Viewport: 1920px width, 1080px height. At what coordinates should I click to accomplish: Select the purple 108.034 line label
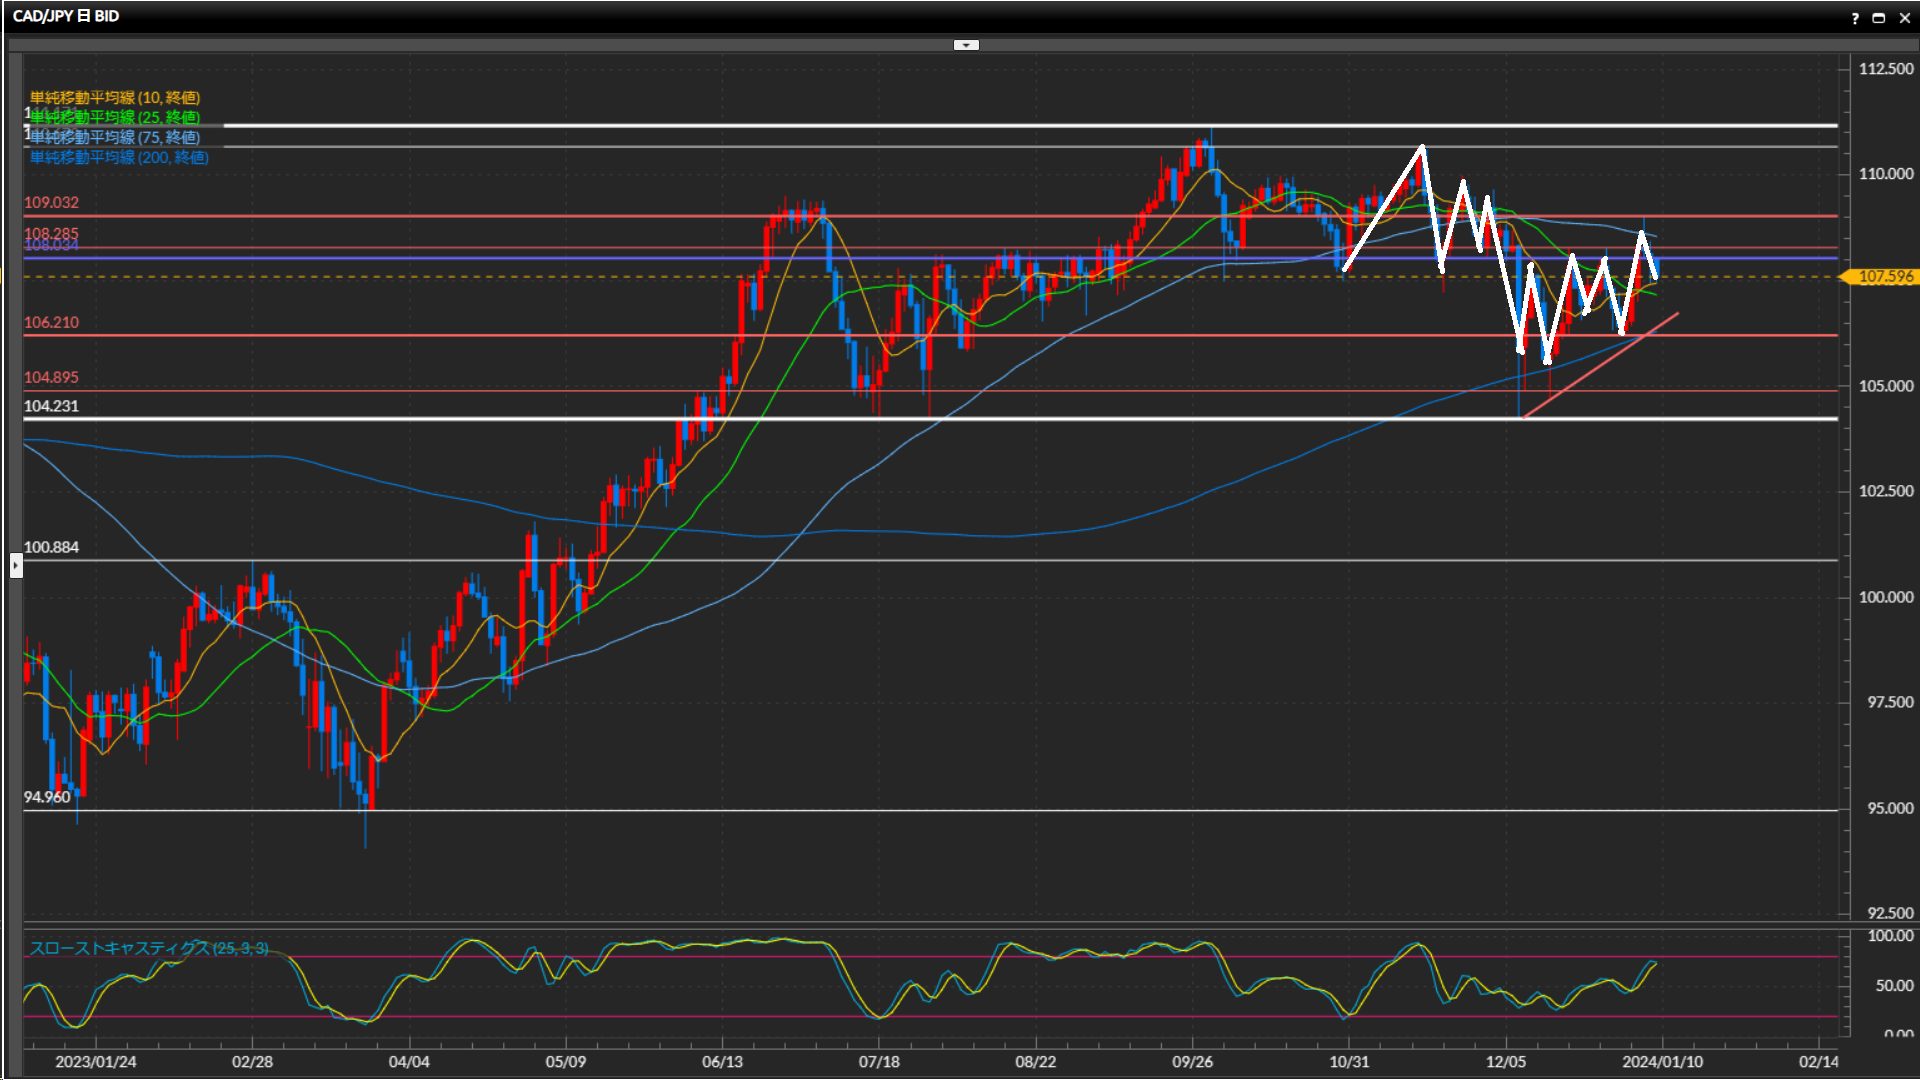[x=51, y=246]
